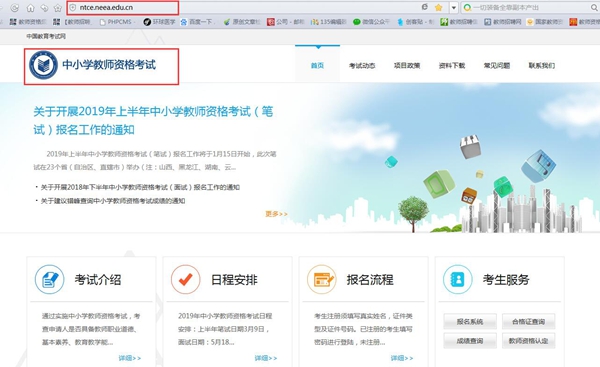
Task: Open the 国家教师 bookmark
Action: click(x=545, y=22)
